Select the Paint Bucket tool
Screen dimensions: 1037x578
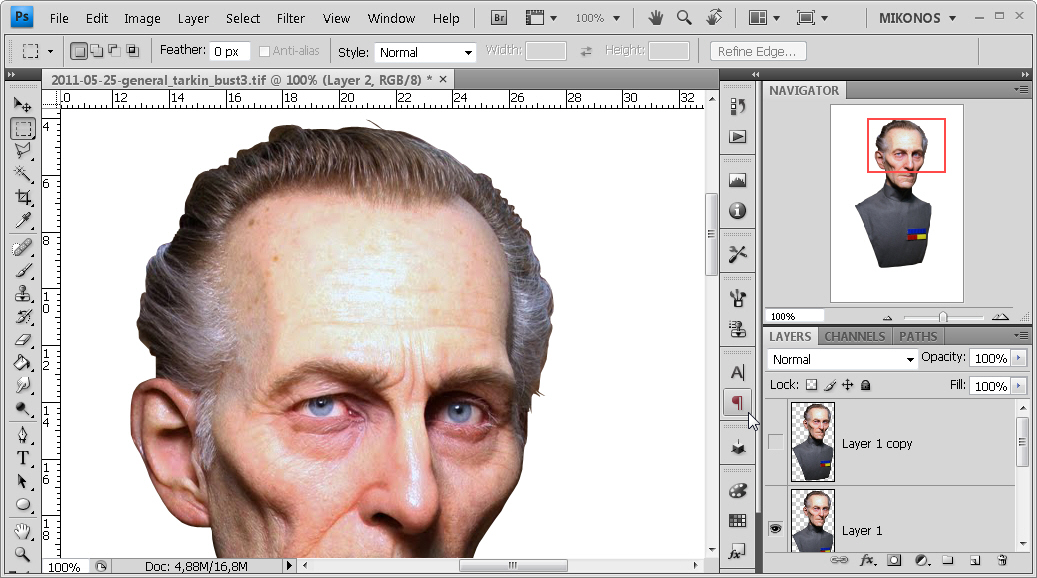point(23,362)
